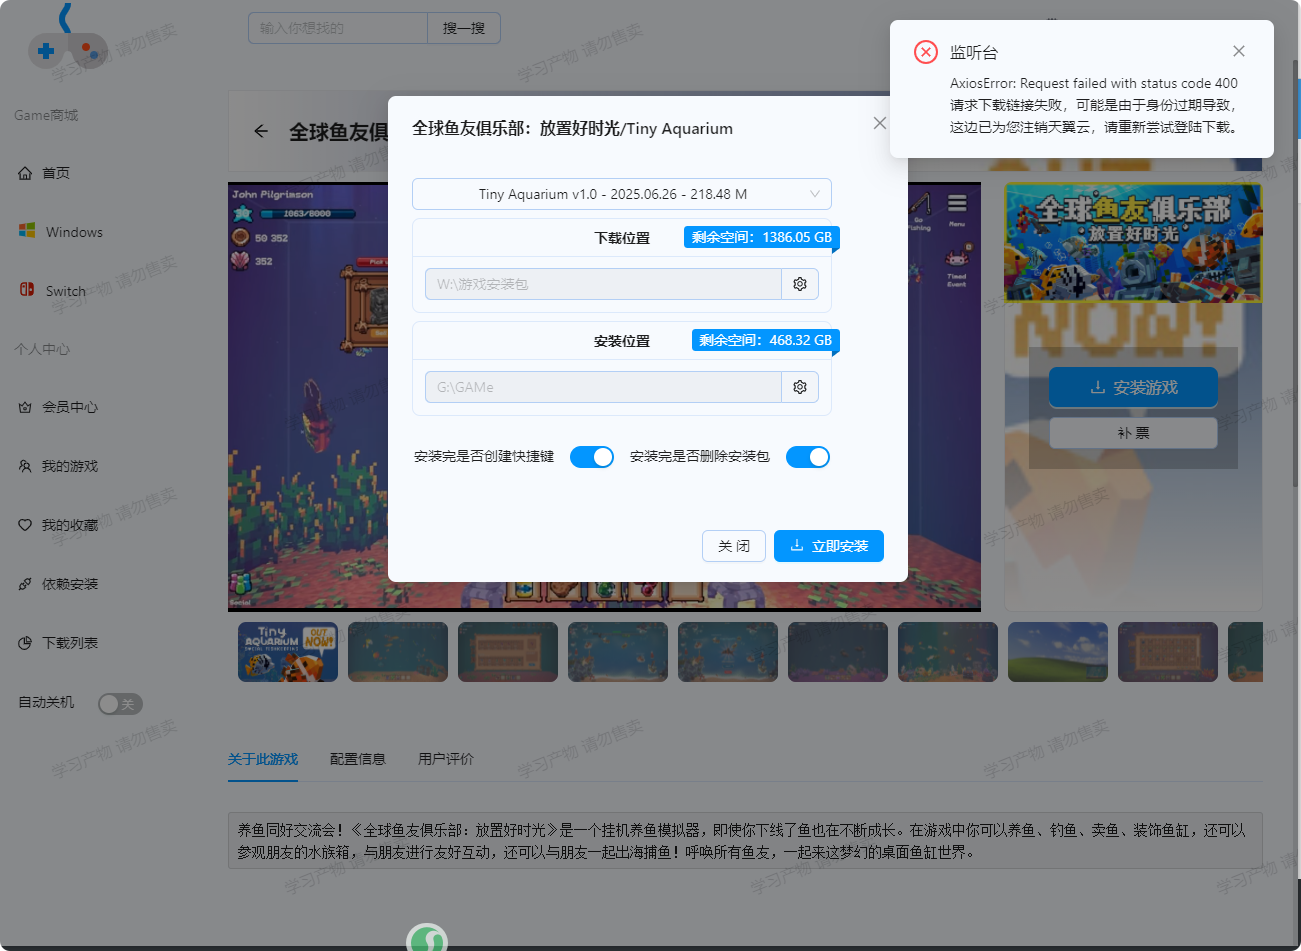
Task: Switch to 用户评价 tab
Action: [446, 759]
